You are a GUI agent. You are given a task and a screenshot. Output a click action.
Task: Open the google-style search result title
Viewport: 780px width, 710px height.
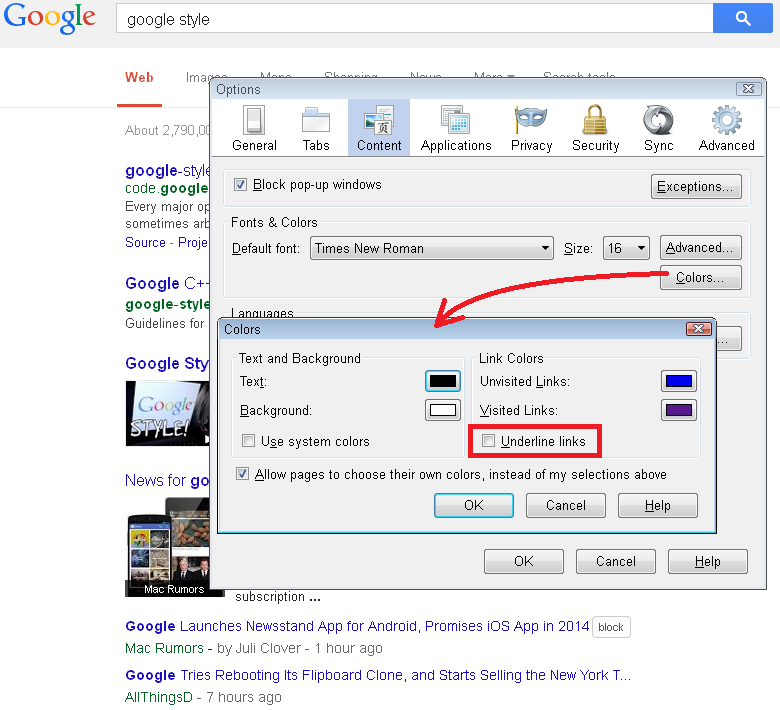pos(167,171)
